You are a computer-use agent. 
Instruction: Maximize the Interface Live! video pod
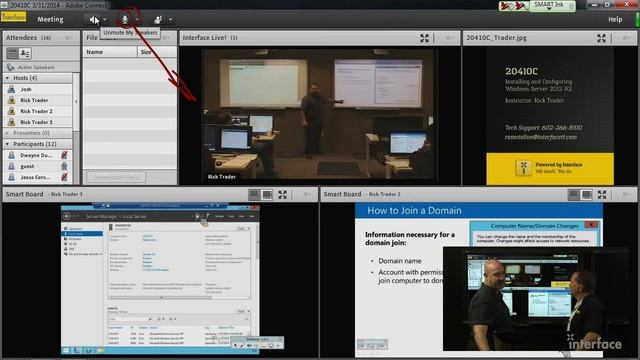point(424,38)
